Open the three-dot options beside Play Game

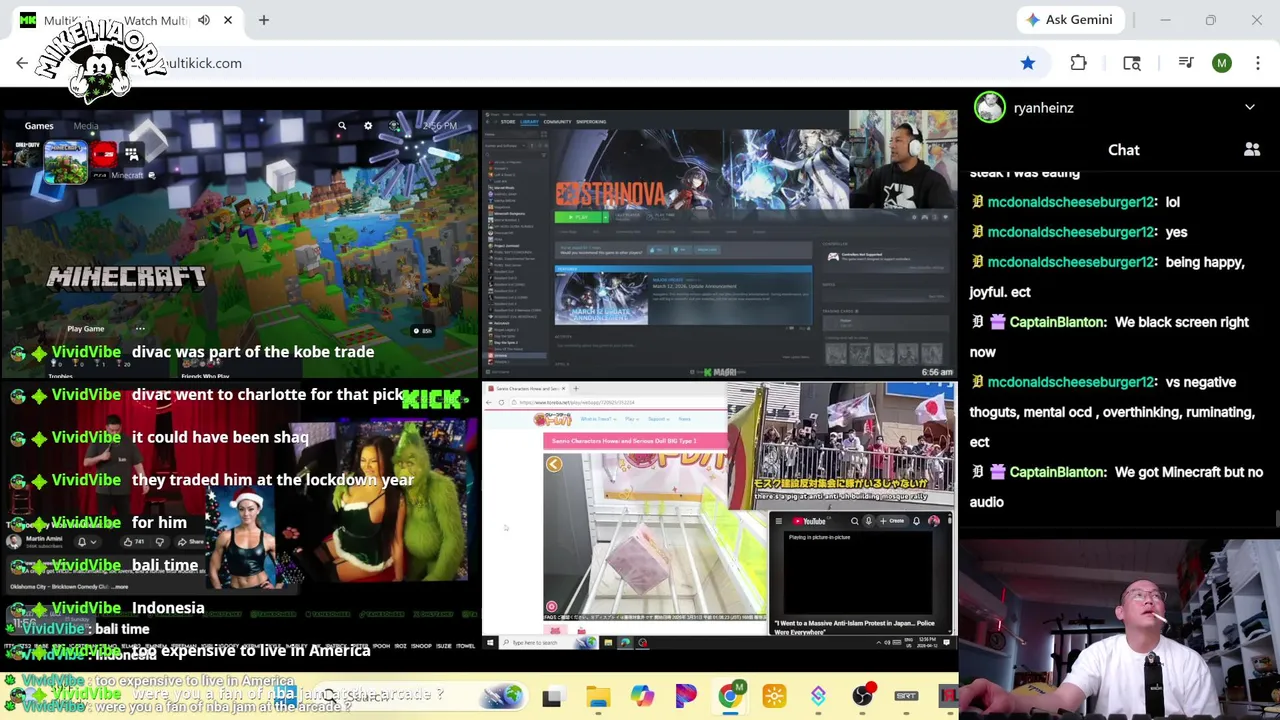point(140,329)
